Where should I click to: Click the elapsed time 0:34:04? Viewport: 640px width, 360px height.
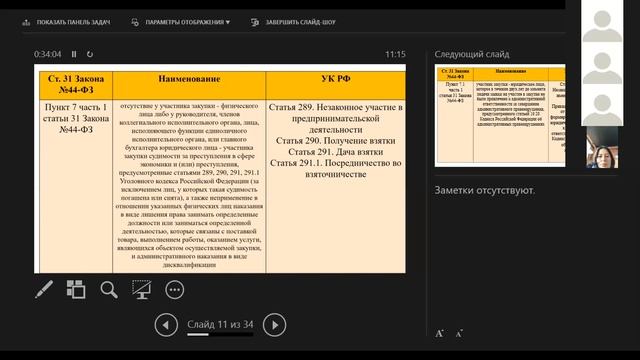tap(47, 54)
